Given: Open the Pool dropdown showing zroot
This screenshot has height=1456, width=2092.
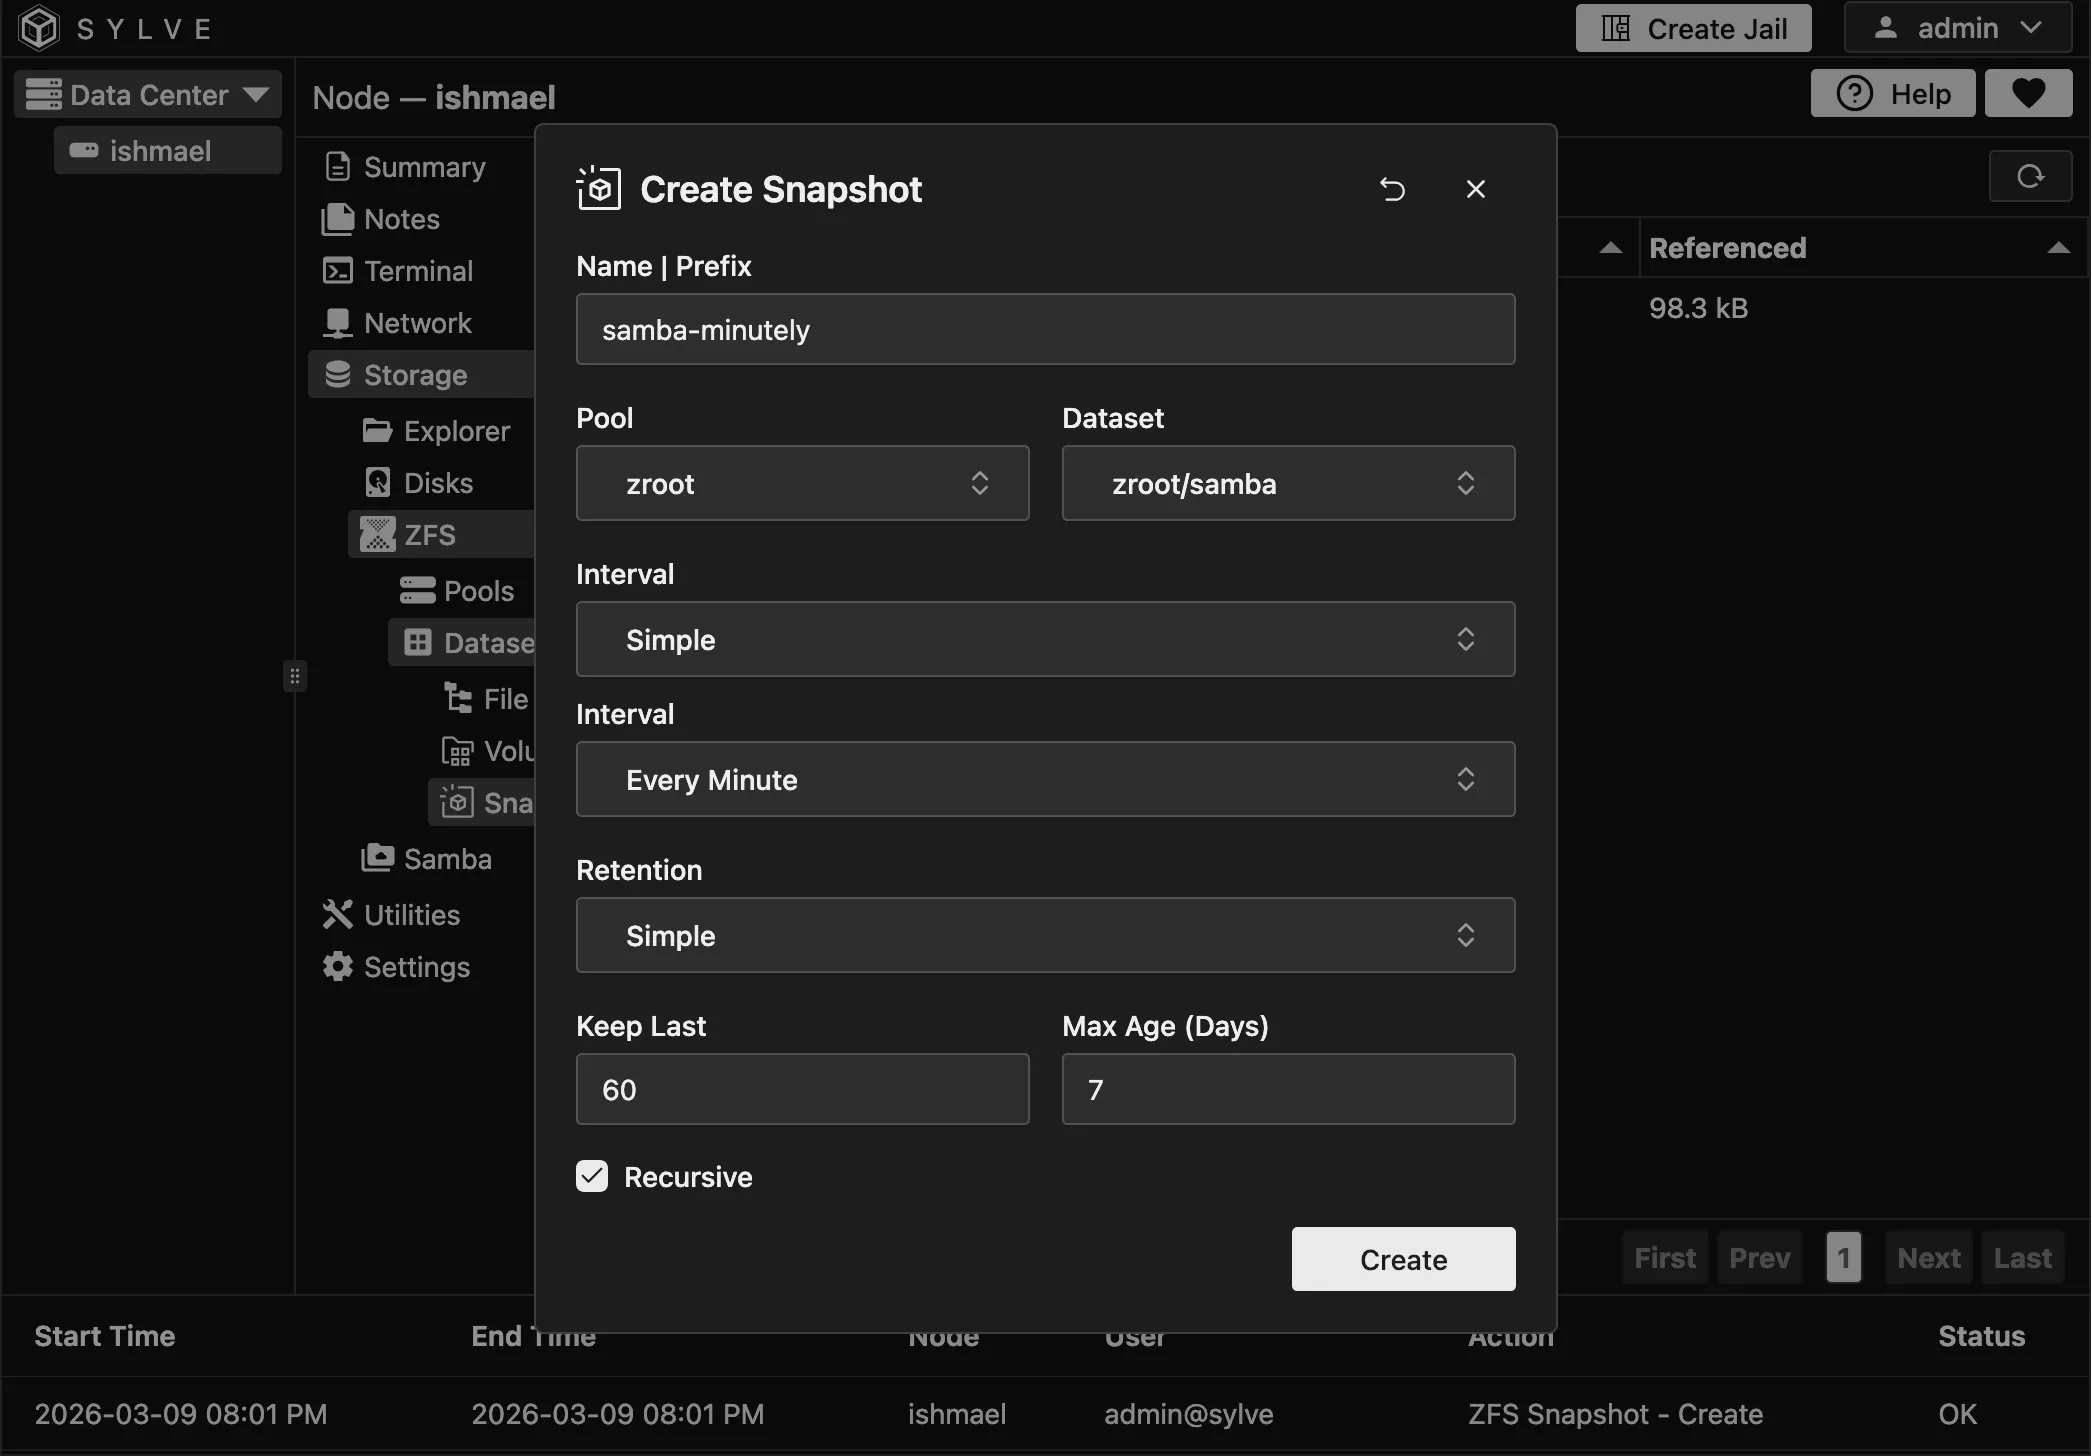Looking at the screenshot, I should coord(802,483).
